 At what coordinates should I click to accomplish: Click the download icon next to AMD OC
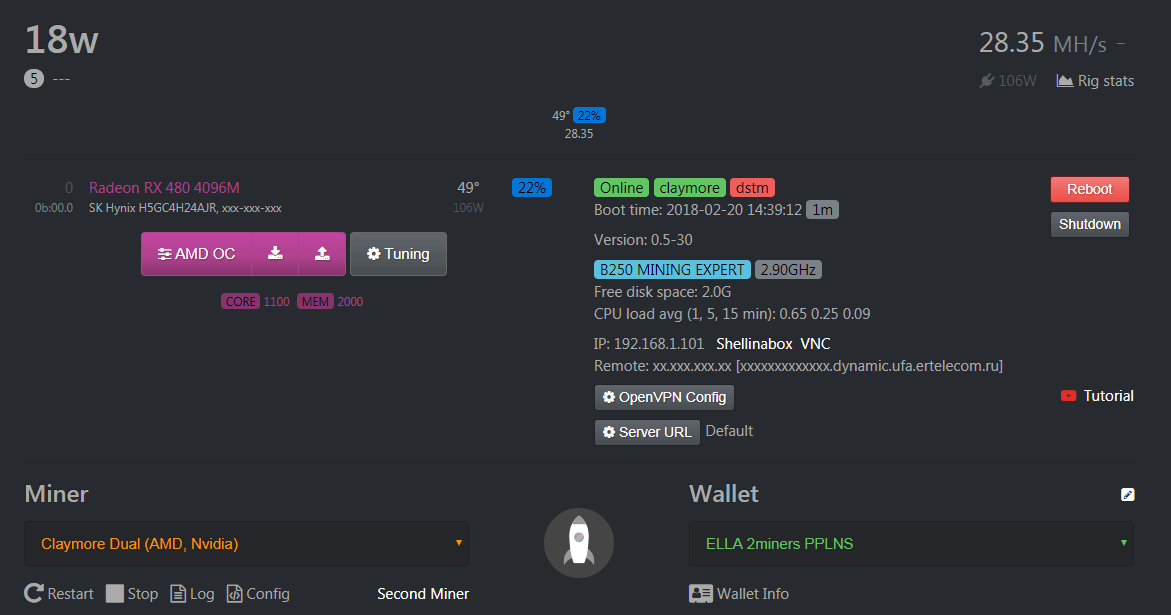(x=275, y=254)
